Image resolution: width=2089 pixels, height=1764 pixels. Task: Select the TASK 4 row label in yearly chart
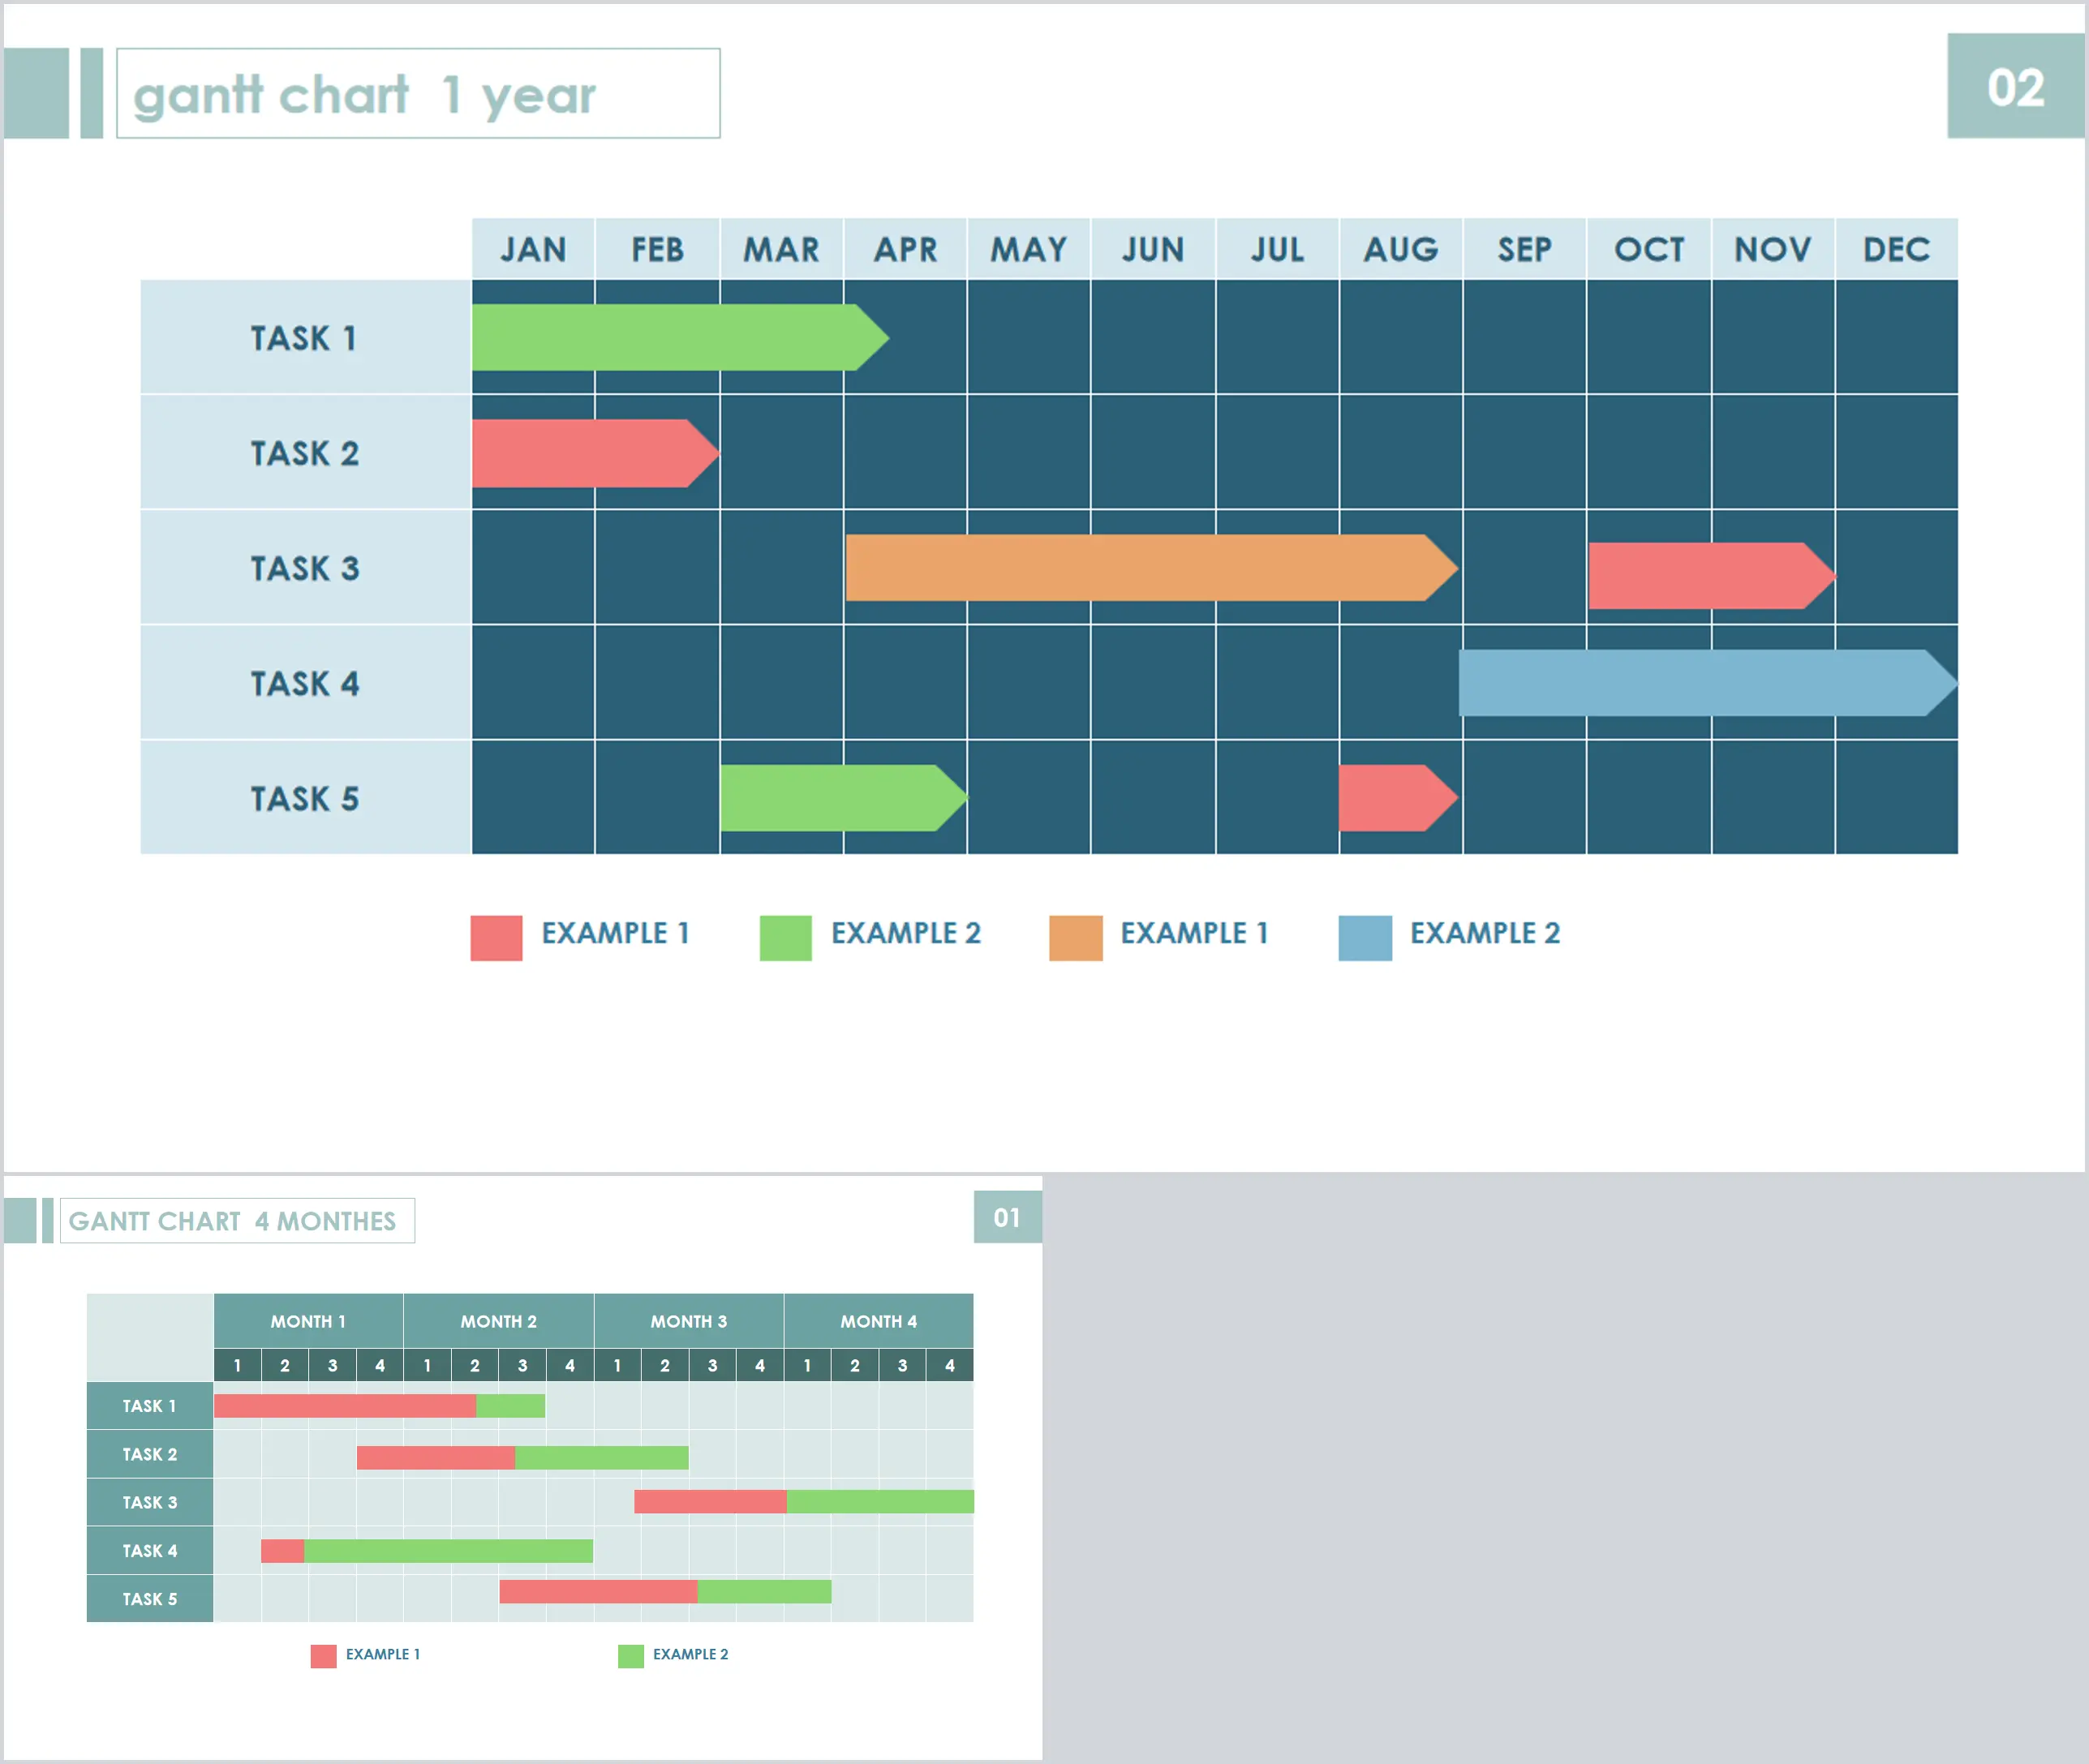point(305,682)
